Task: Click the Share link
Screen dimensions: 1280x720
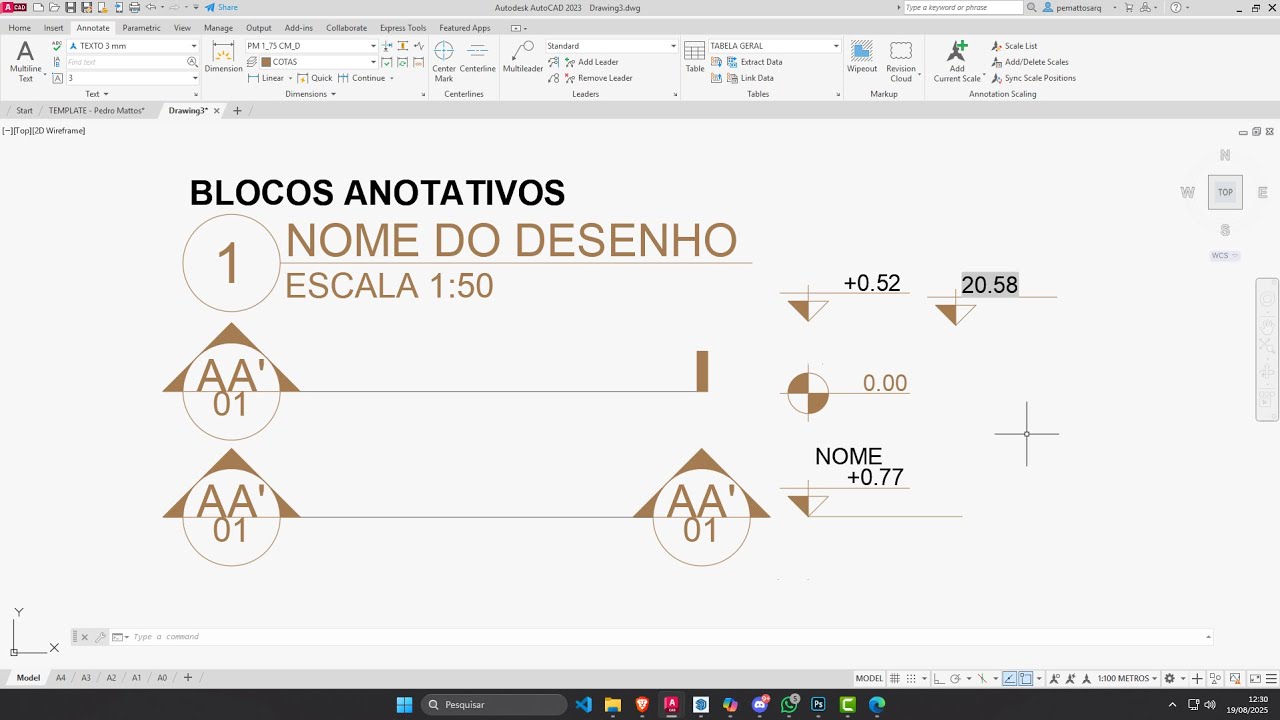Action: pos(221,7)
